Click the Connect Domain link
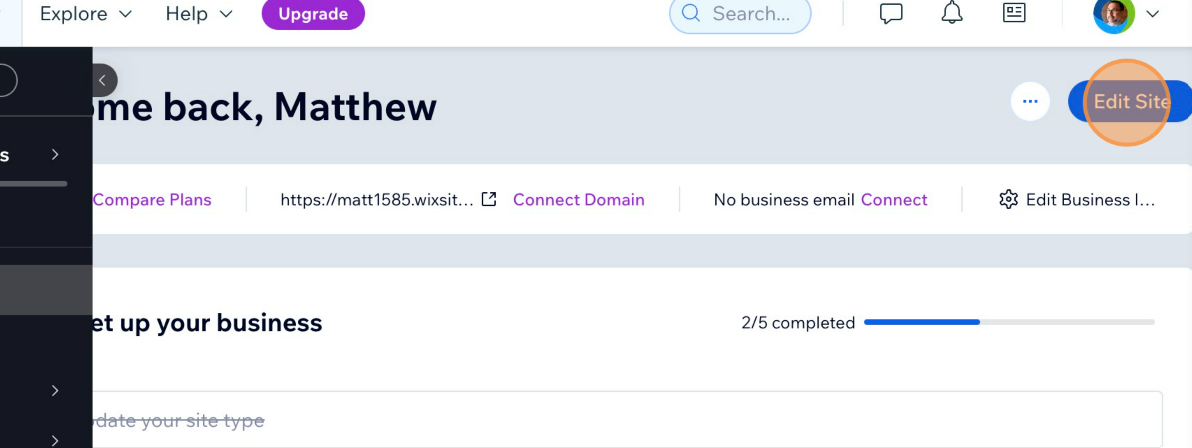This screenshot has height=448, width=1192. [578, 200]
